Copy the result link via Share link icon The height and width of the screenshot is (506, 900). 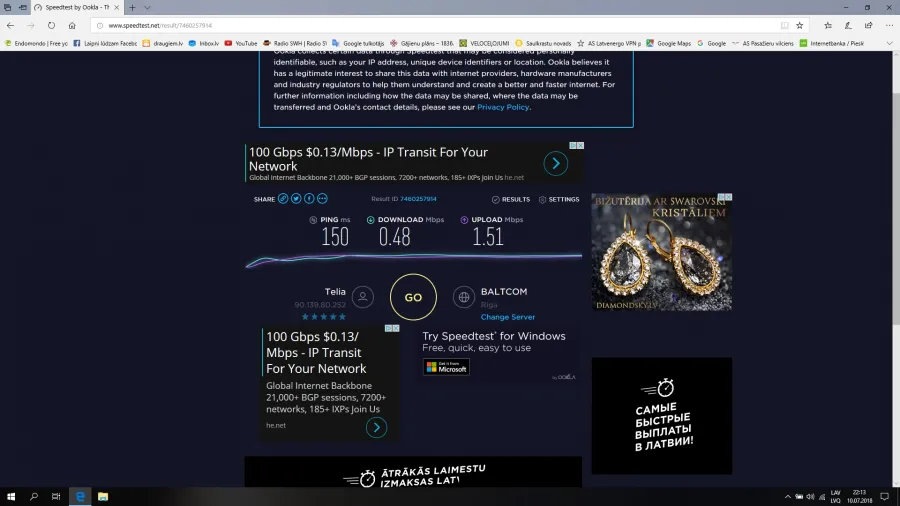pyautogui.click(x=283, y=198)
